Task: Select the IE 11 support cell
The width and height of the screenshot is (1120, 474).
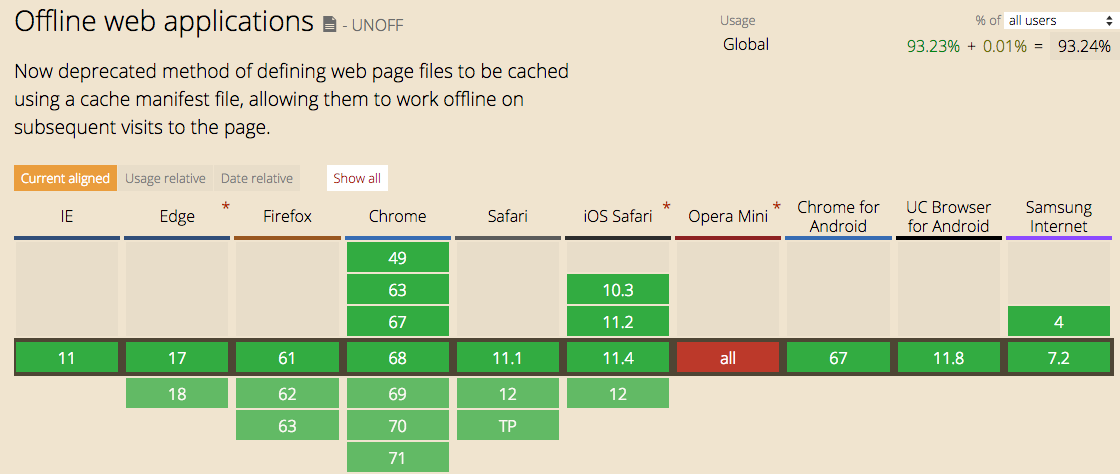Action: click(x=66, y=358)
